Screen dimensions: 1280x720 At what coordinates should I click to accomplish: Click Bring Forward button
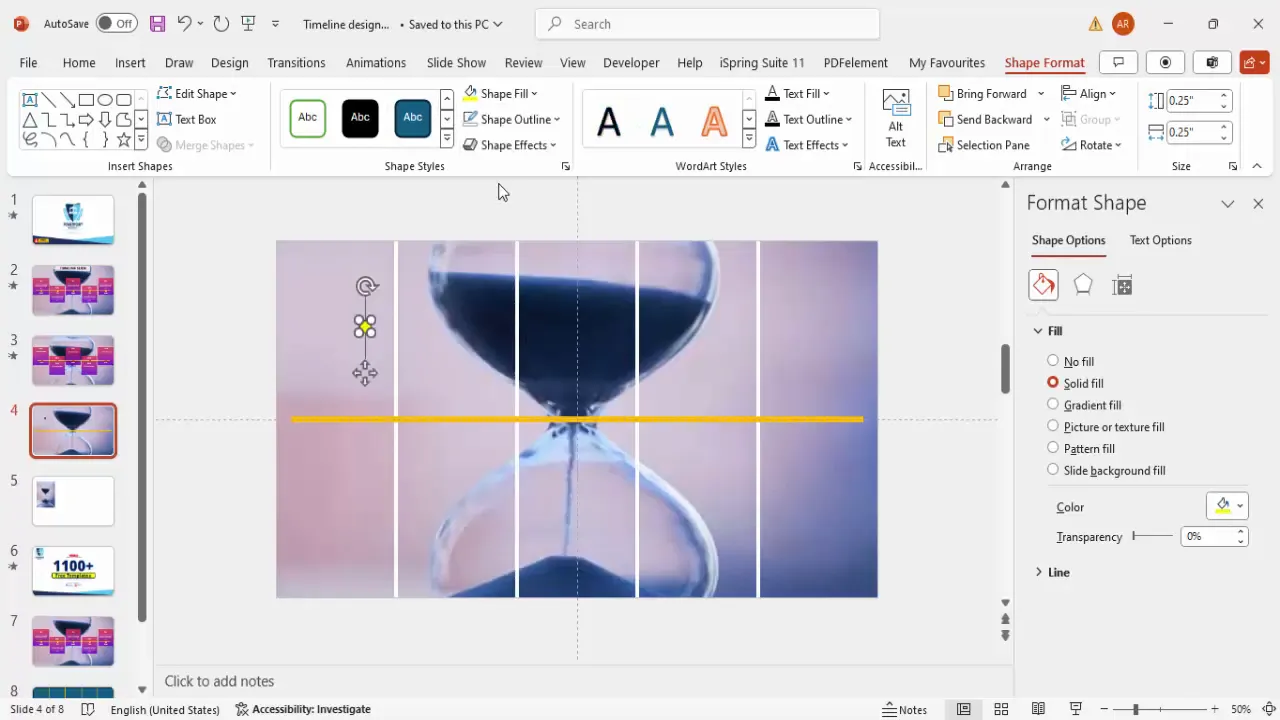click(982, 94)
